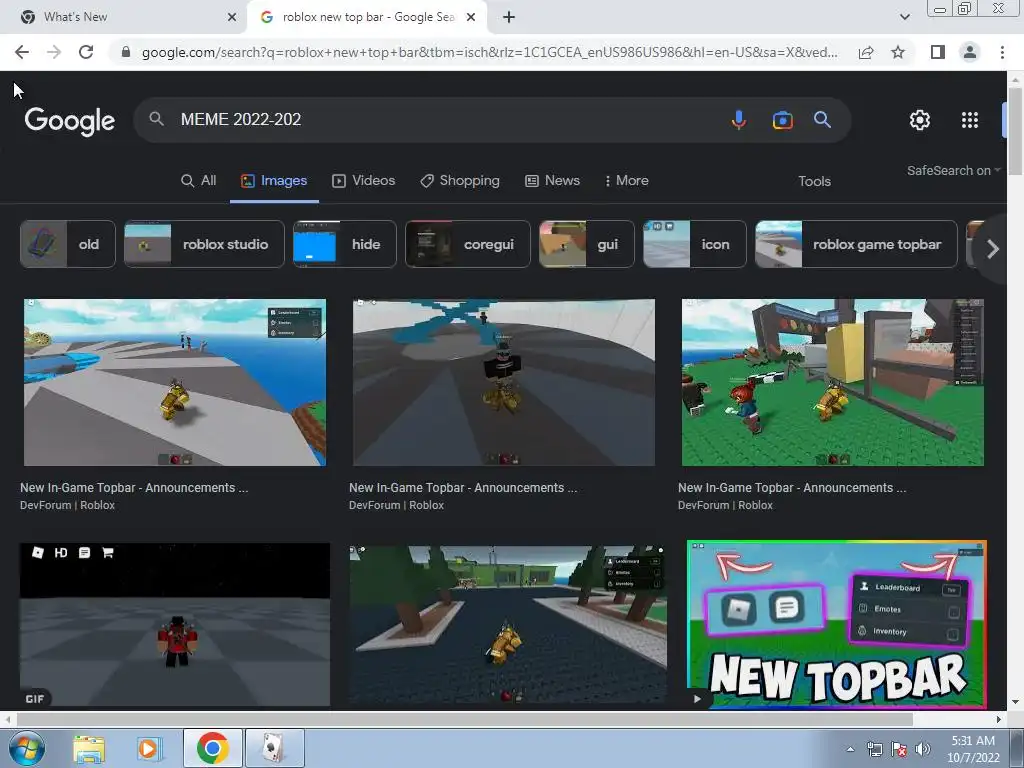Close the What's New tab
The height and width of the screenshot is (768, 1024).
pos(232,17)
